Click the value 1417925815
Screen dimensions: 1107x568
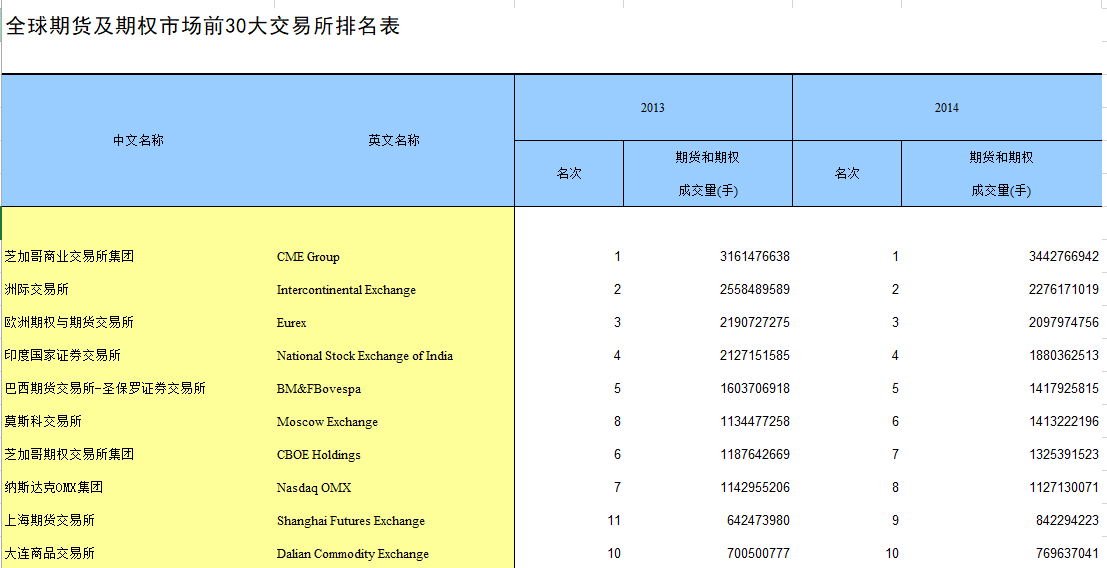click(1064, 388)
